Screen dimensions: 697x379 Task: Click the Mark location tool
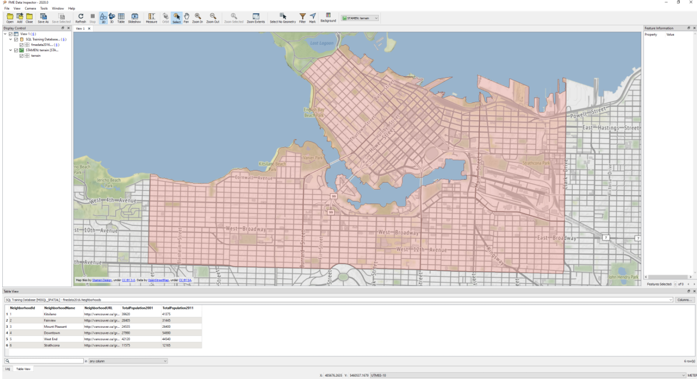tap(312, 18)
